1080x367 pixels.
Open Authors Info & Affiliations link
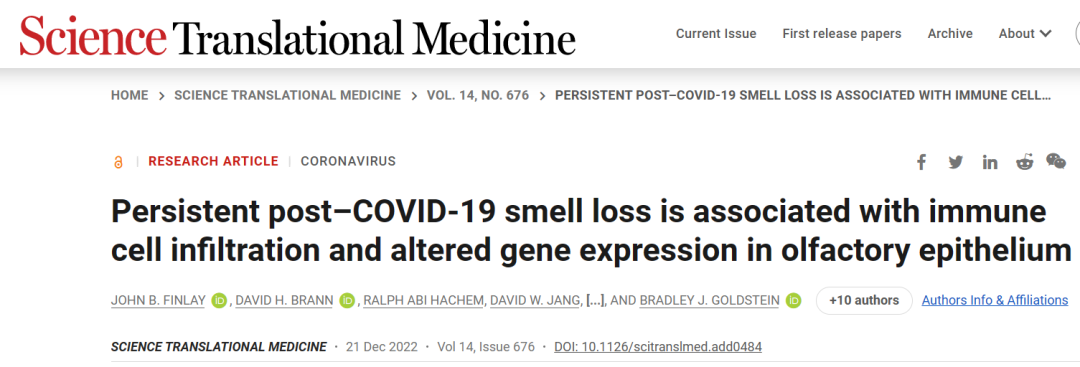(x=995, y=300)
